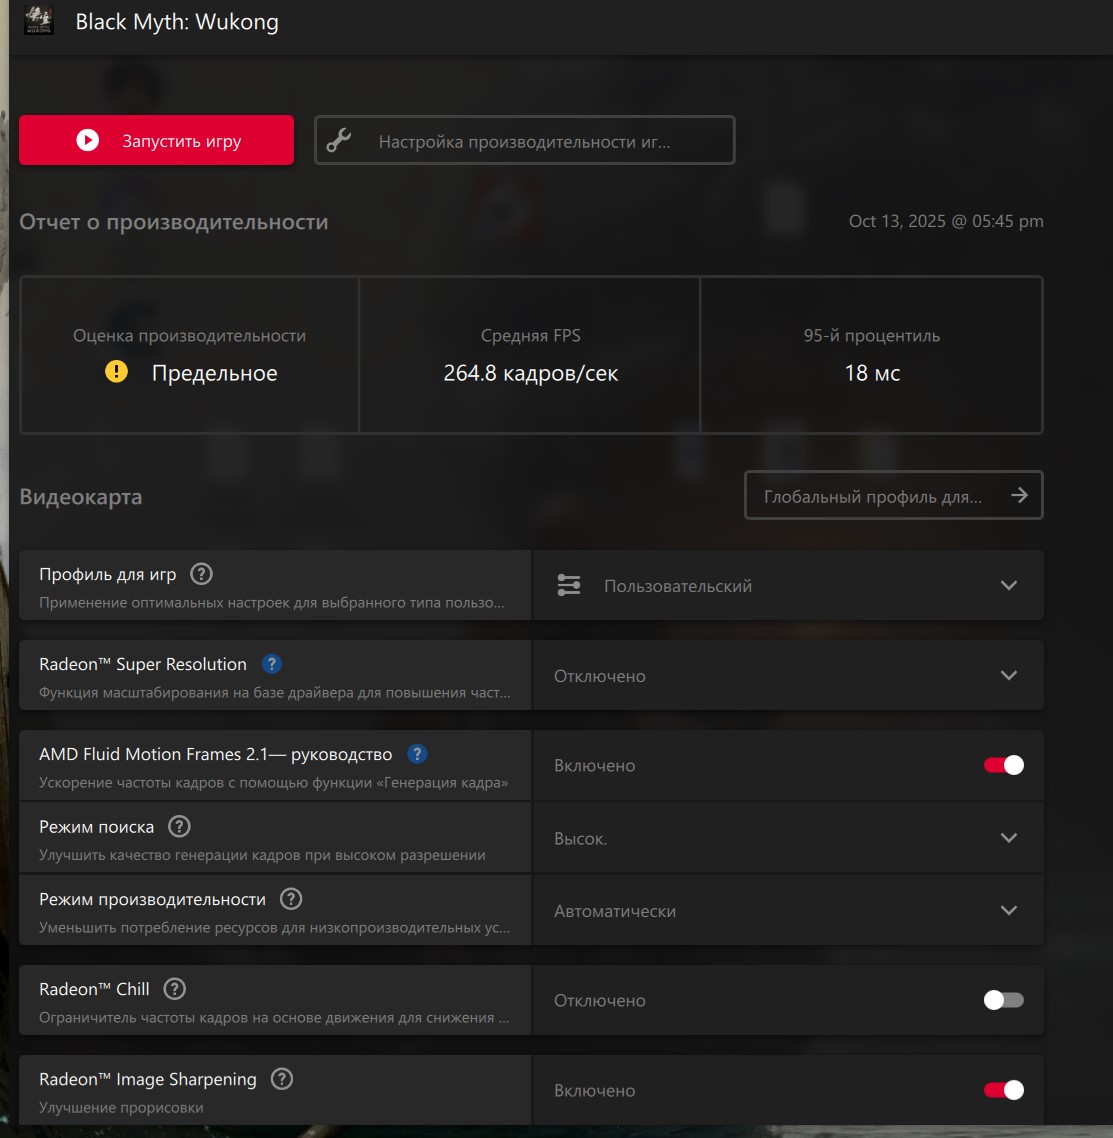This screenshot has height=1138, width=1113.
Task: Open blue help icon for Radeon Super Resolution
Action: [271, 664]
